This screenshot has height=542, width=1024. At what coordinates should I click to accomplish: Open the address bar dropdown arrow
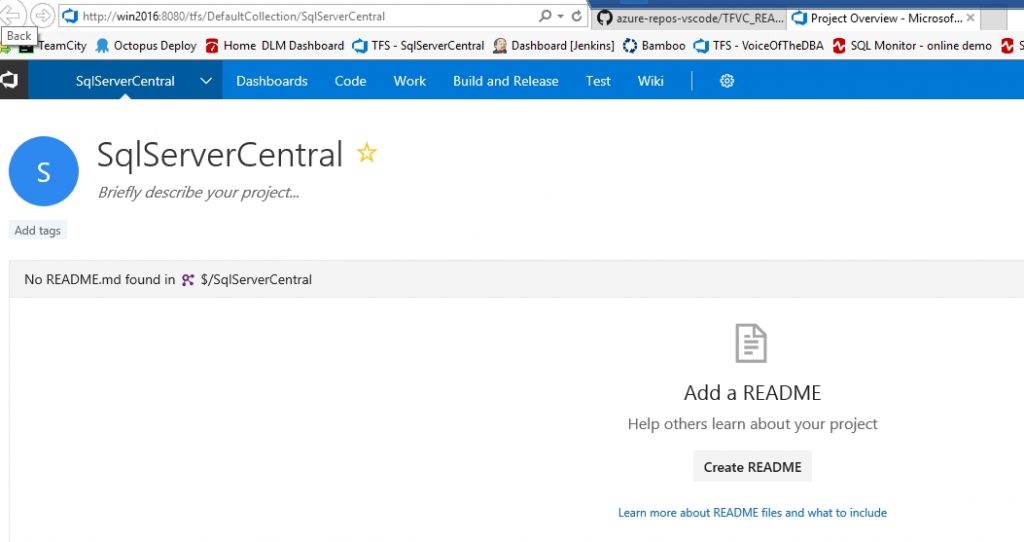560,16
